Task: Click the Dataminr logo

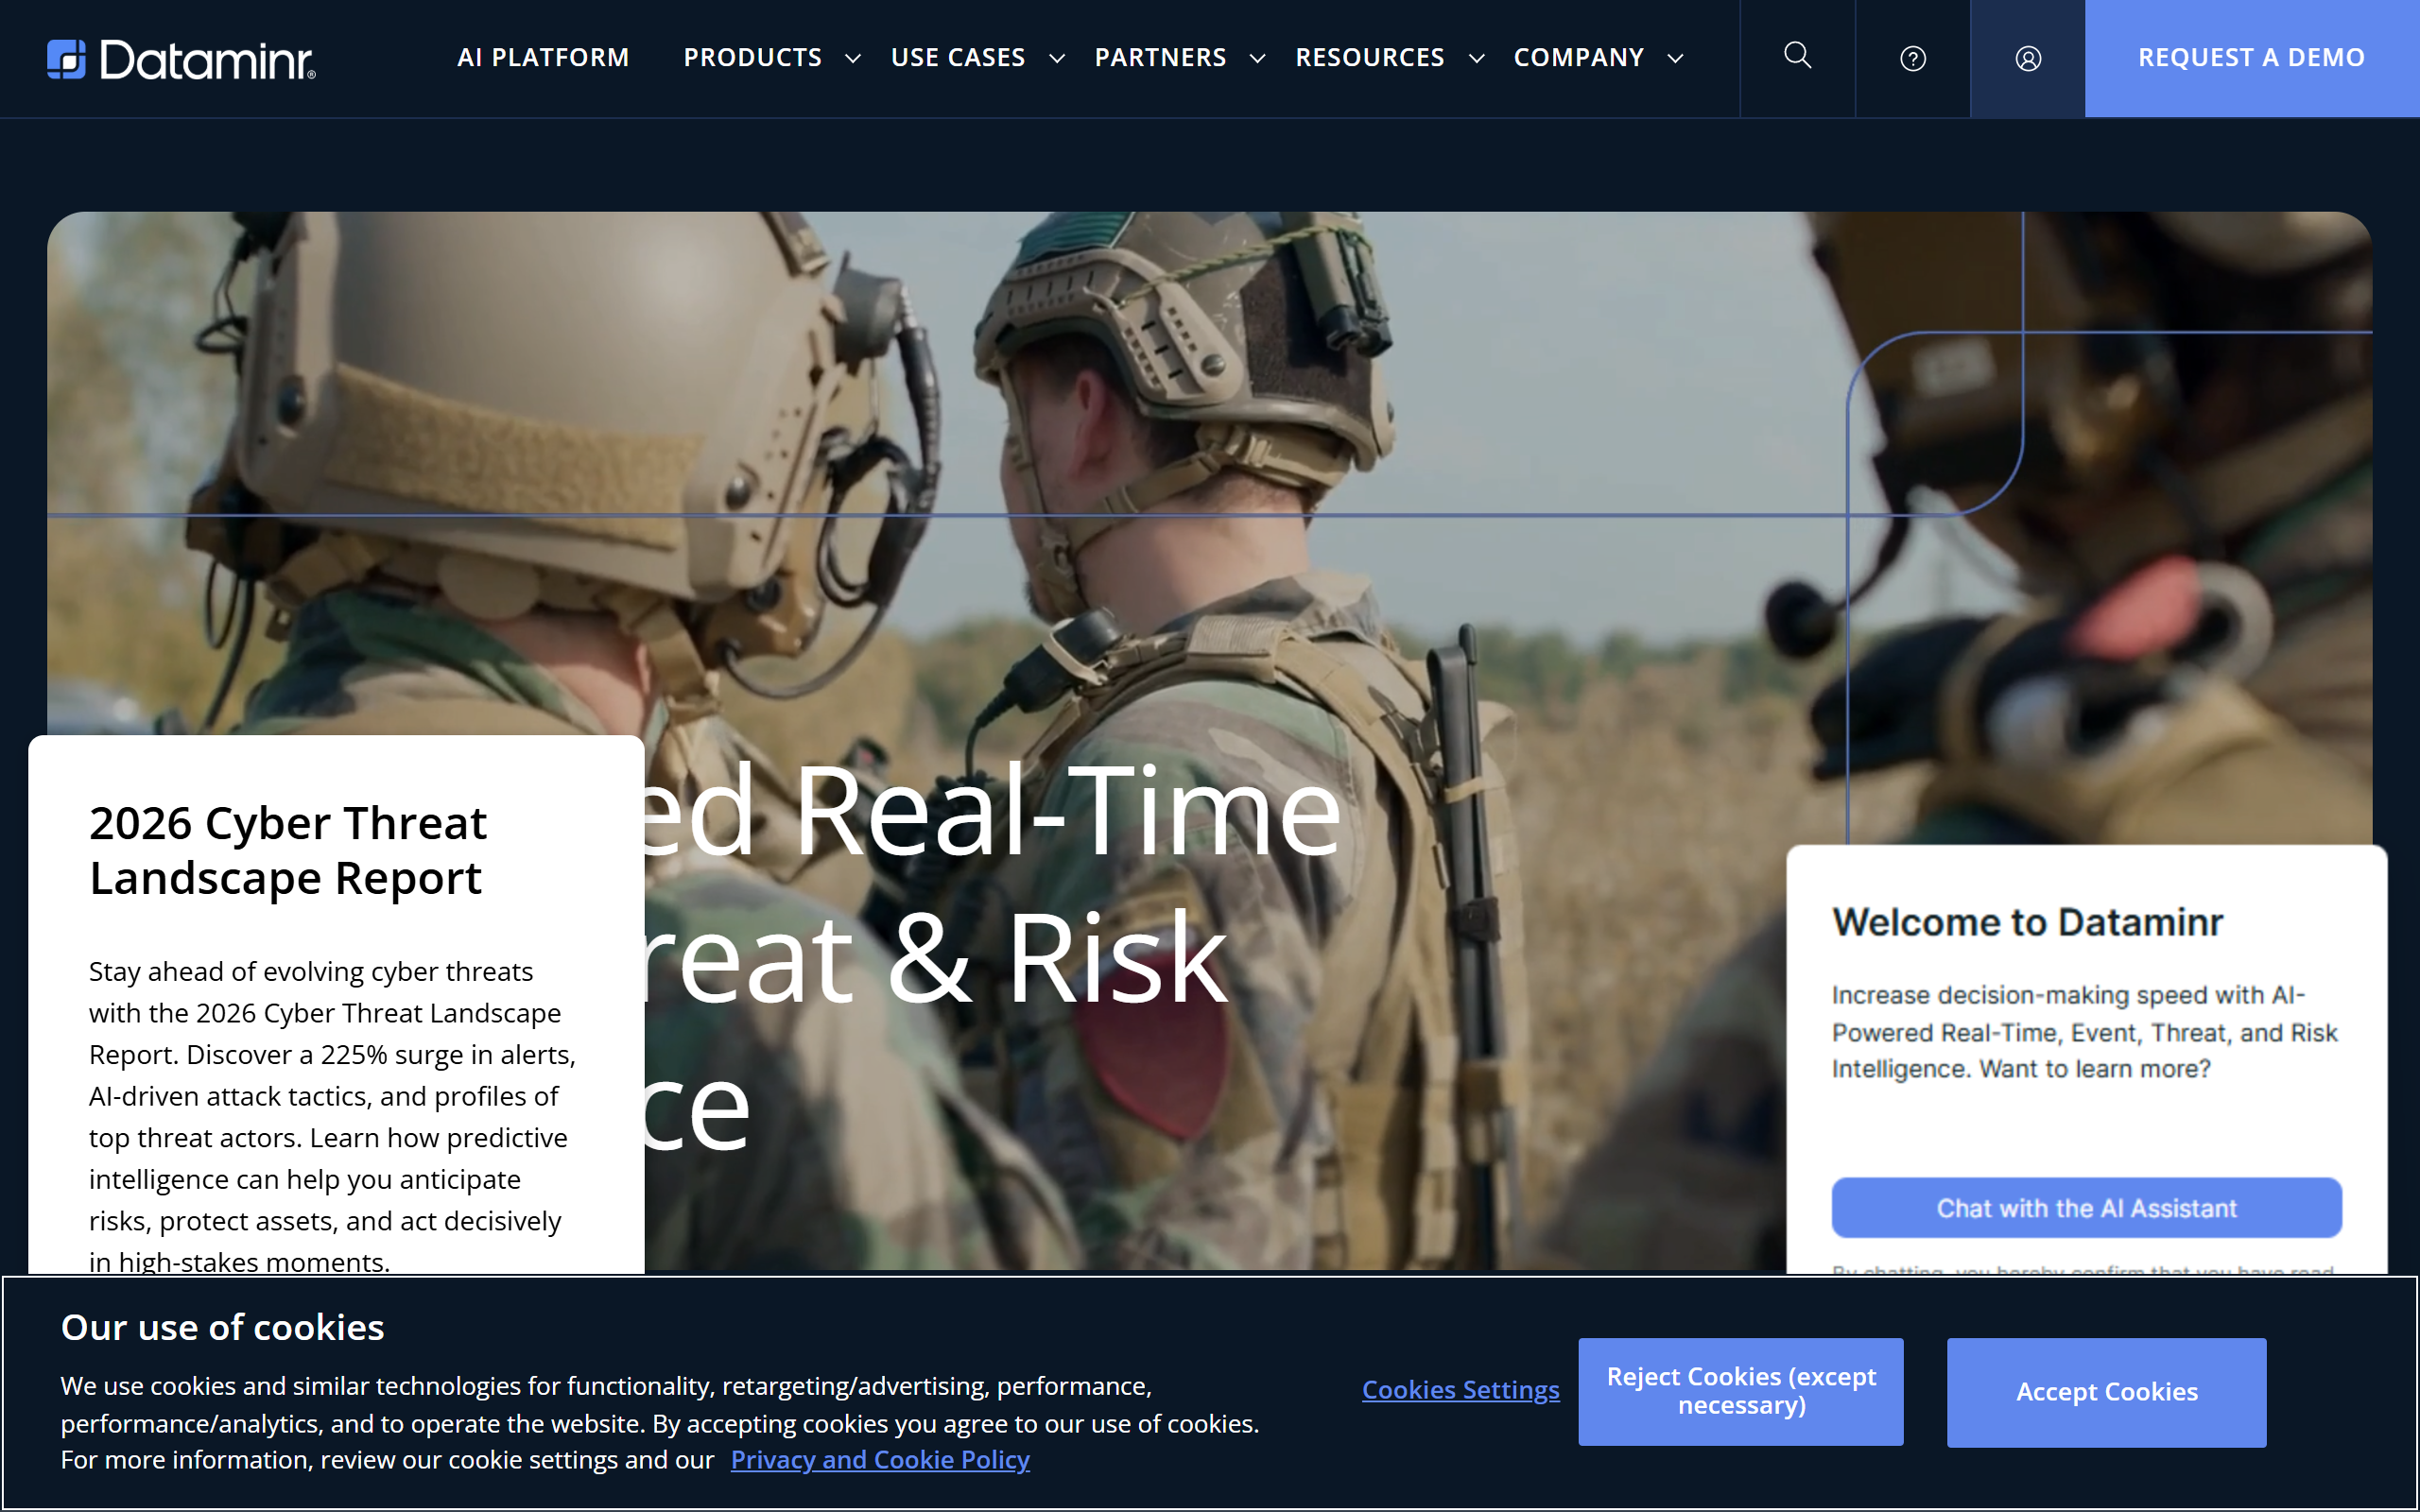Action: coord(181,59)
